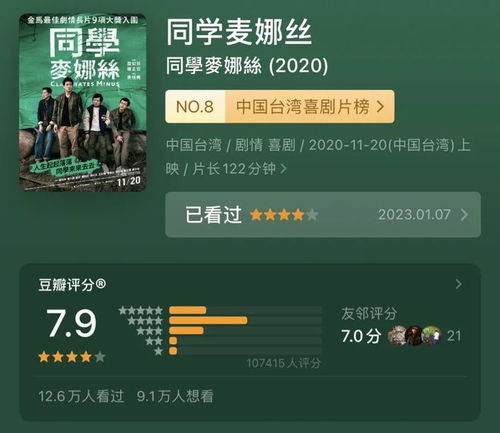Click the 2023.01.07 watched date

click(x=414, y=215)
